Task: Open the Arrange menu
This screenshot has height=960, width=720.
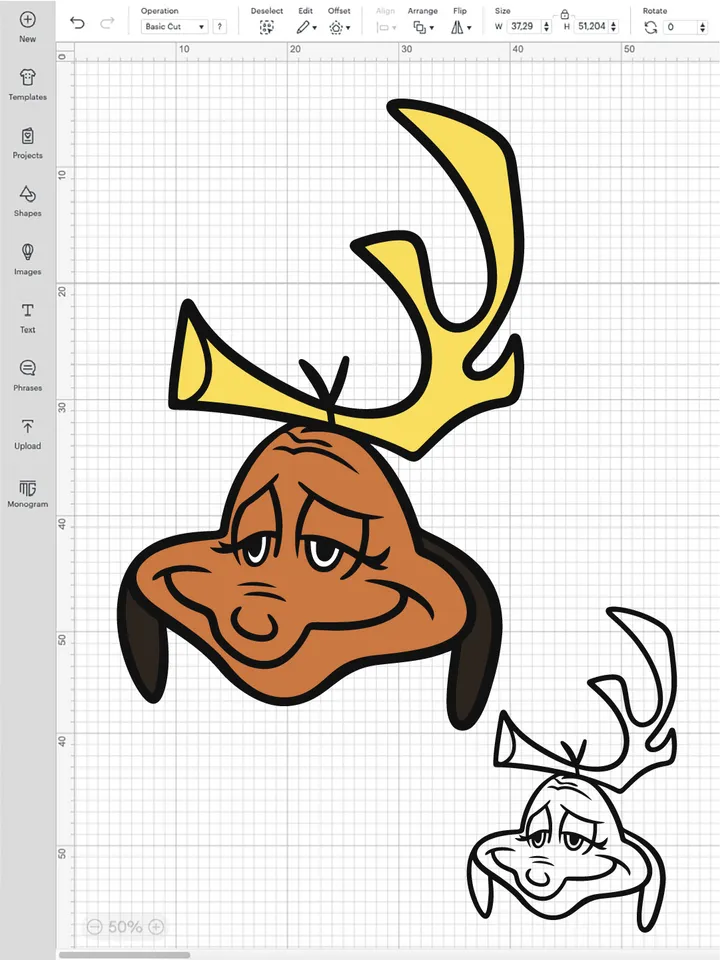Action: coord(423,28)
